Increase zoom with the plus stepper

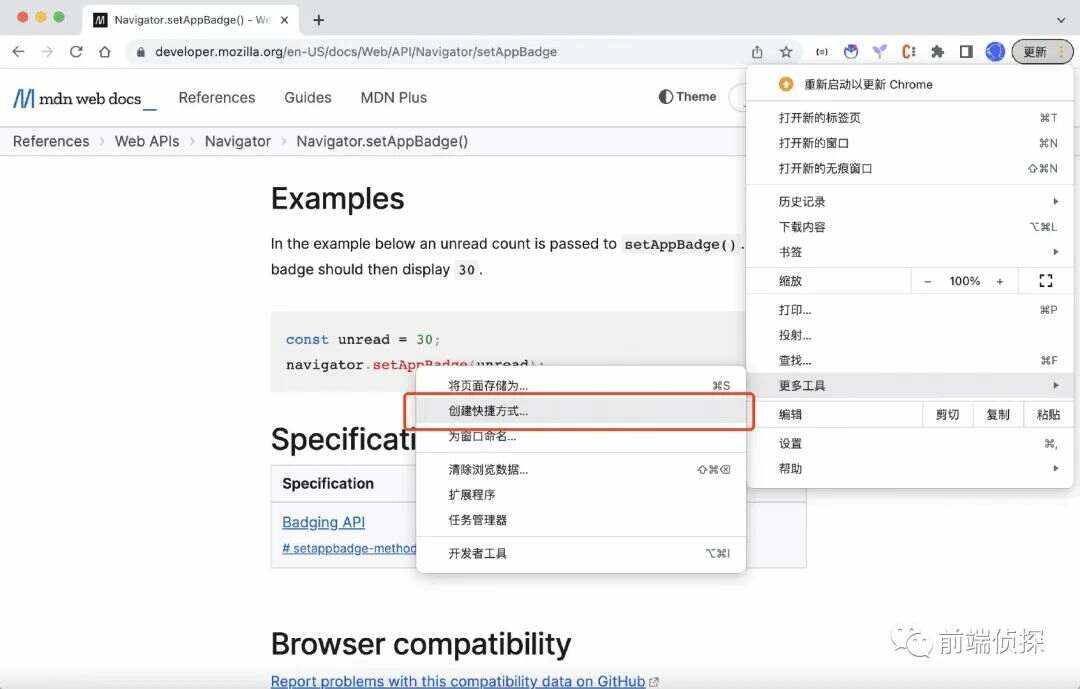click(x=999, y=281)
